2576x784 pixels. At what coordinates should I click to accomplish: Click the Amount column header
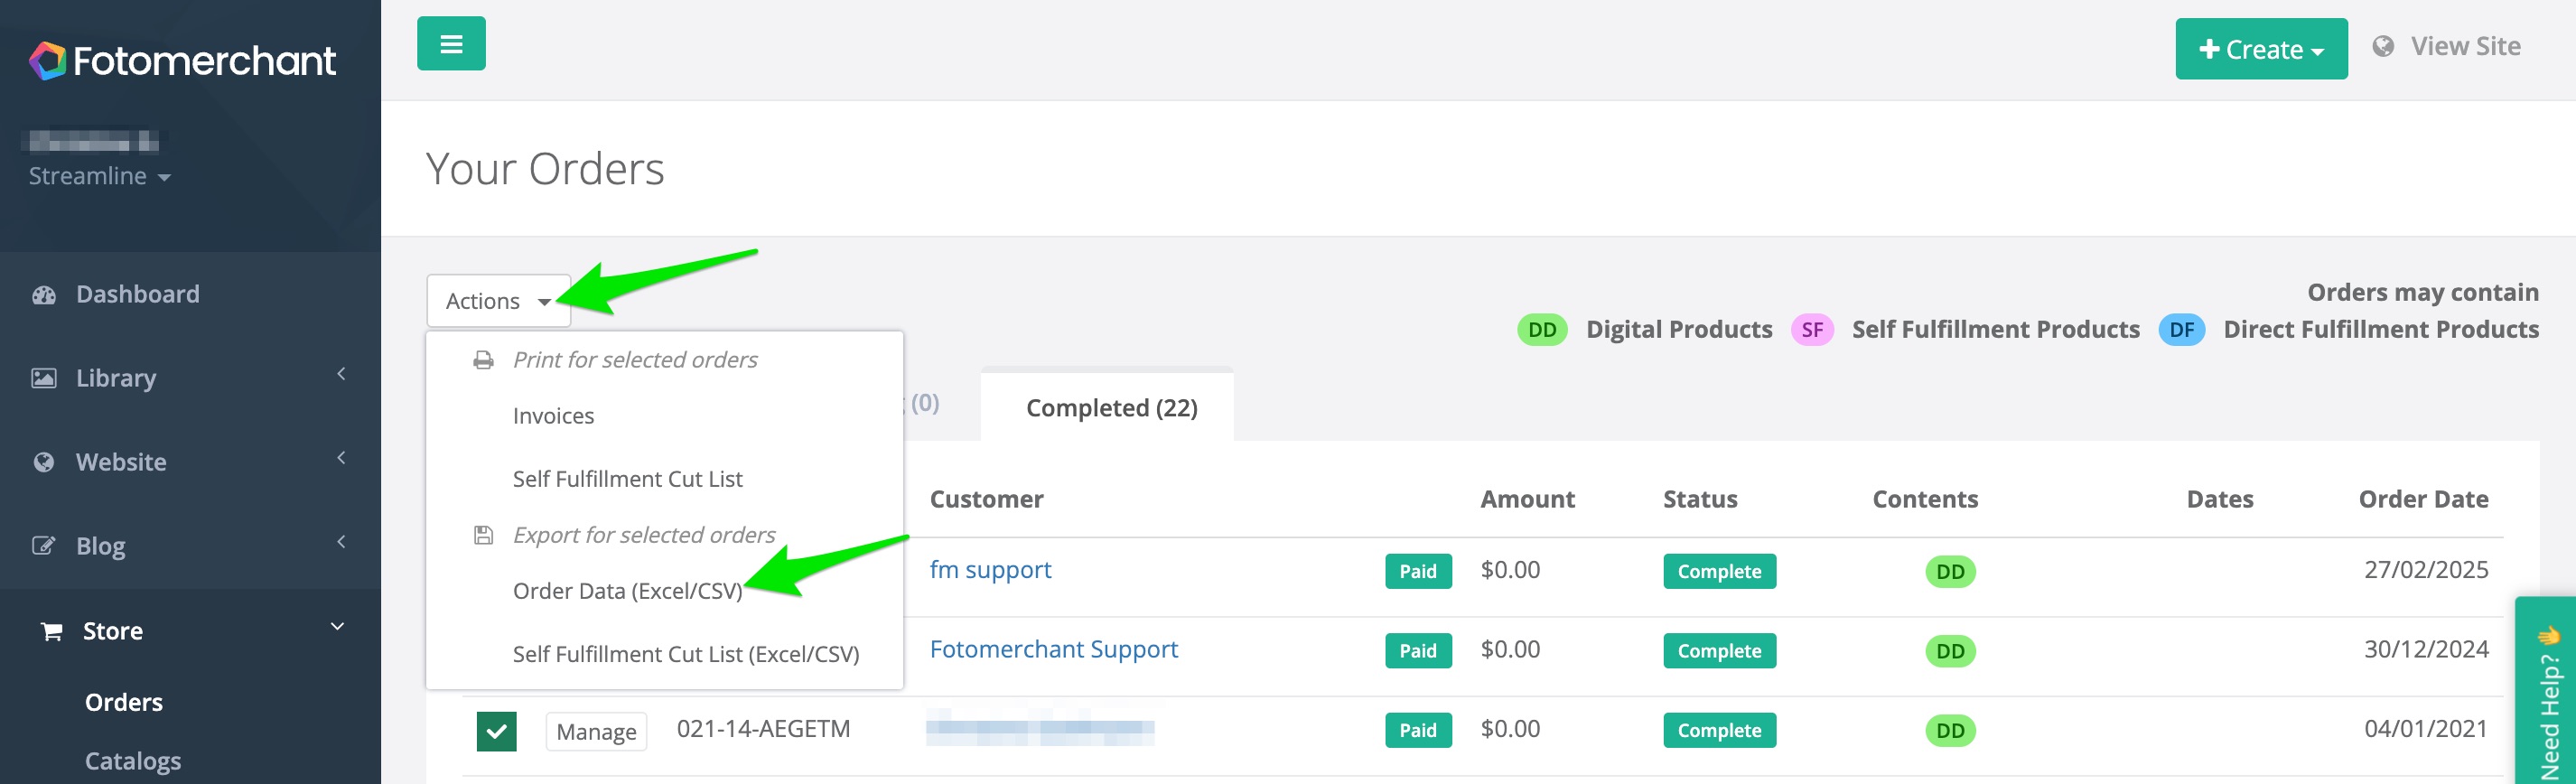[1527, 499]
